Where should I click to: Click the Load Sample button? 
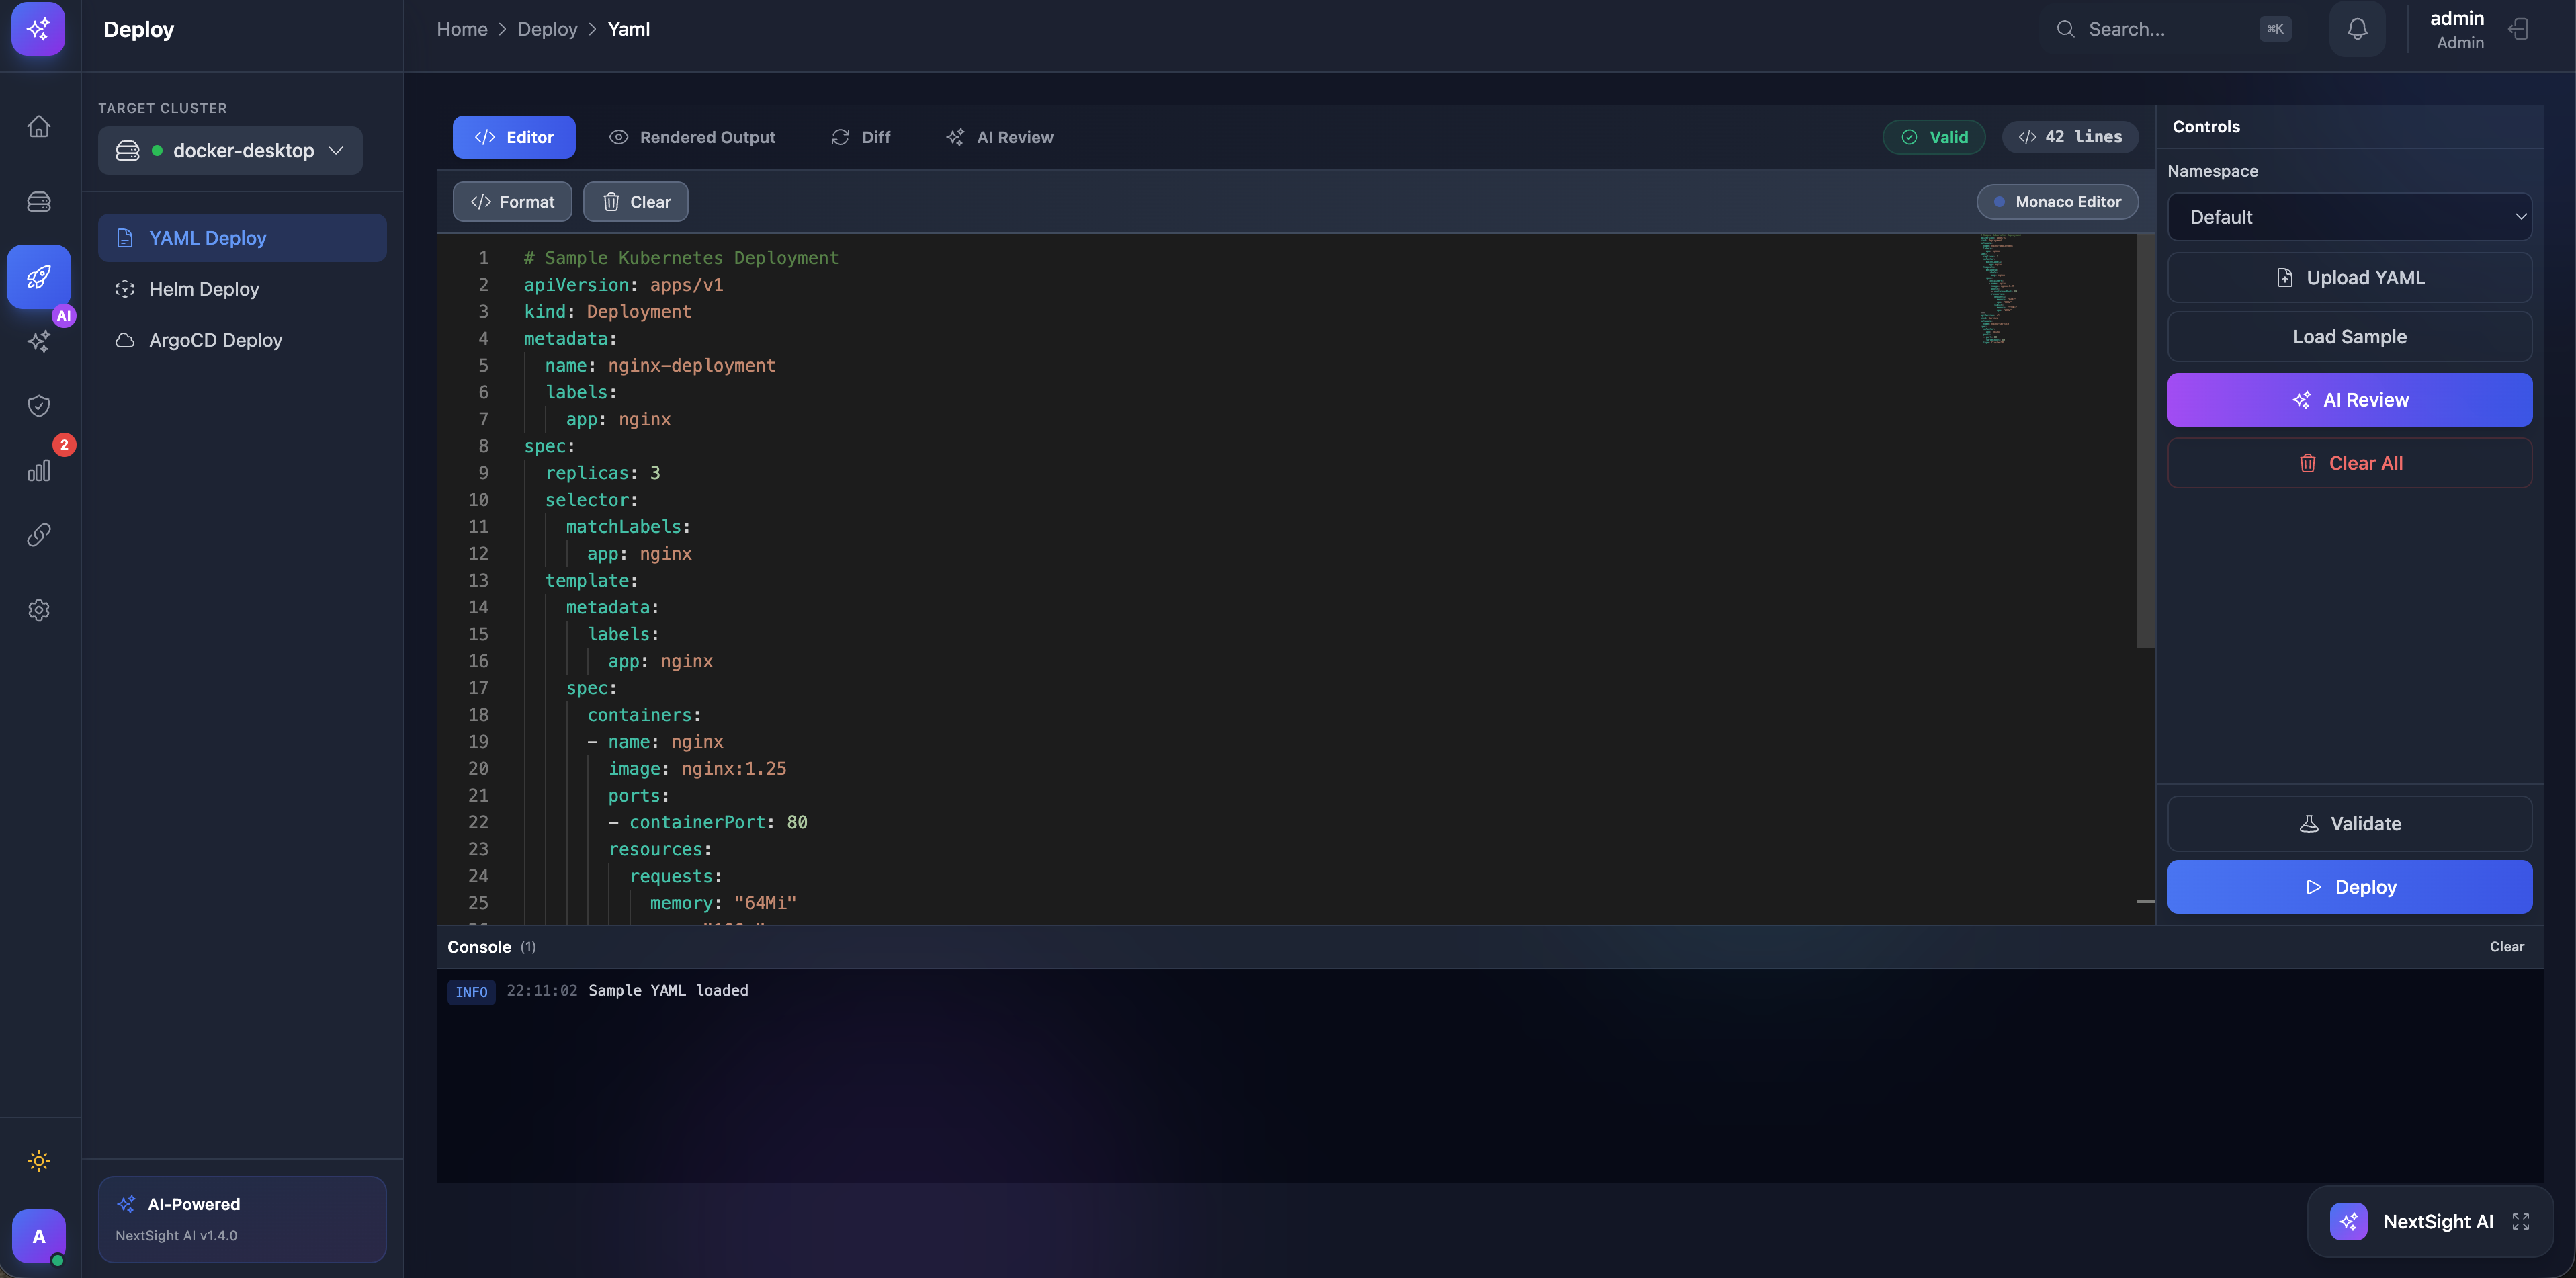point(2350,336)
